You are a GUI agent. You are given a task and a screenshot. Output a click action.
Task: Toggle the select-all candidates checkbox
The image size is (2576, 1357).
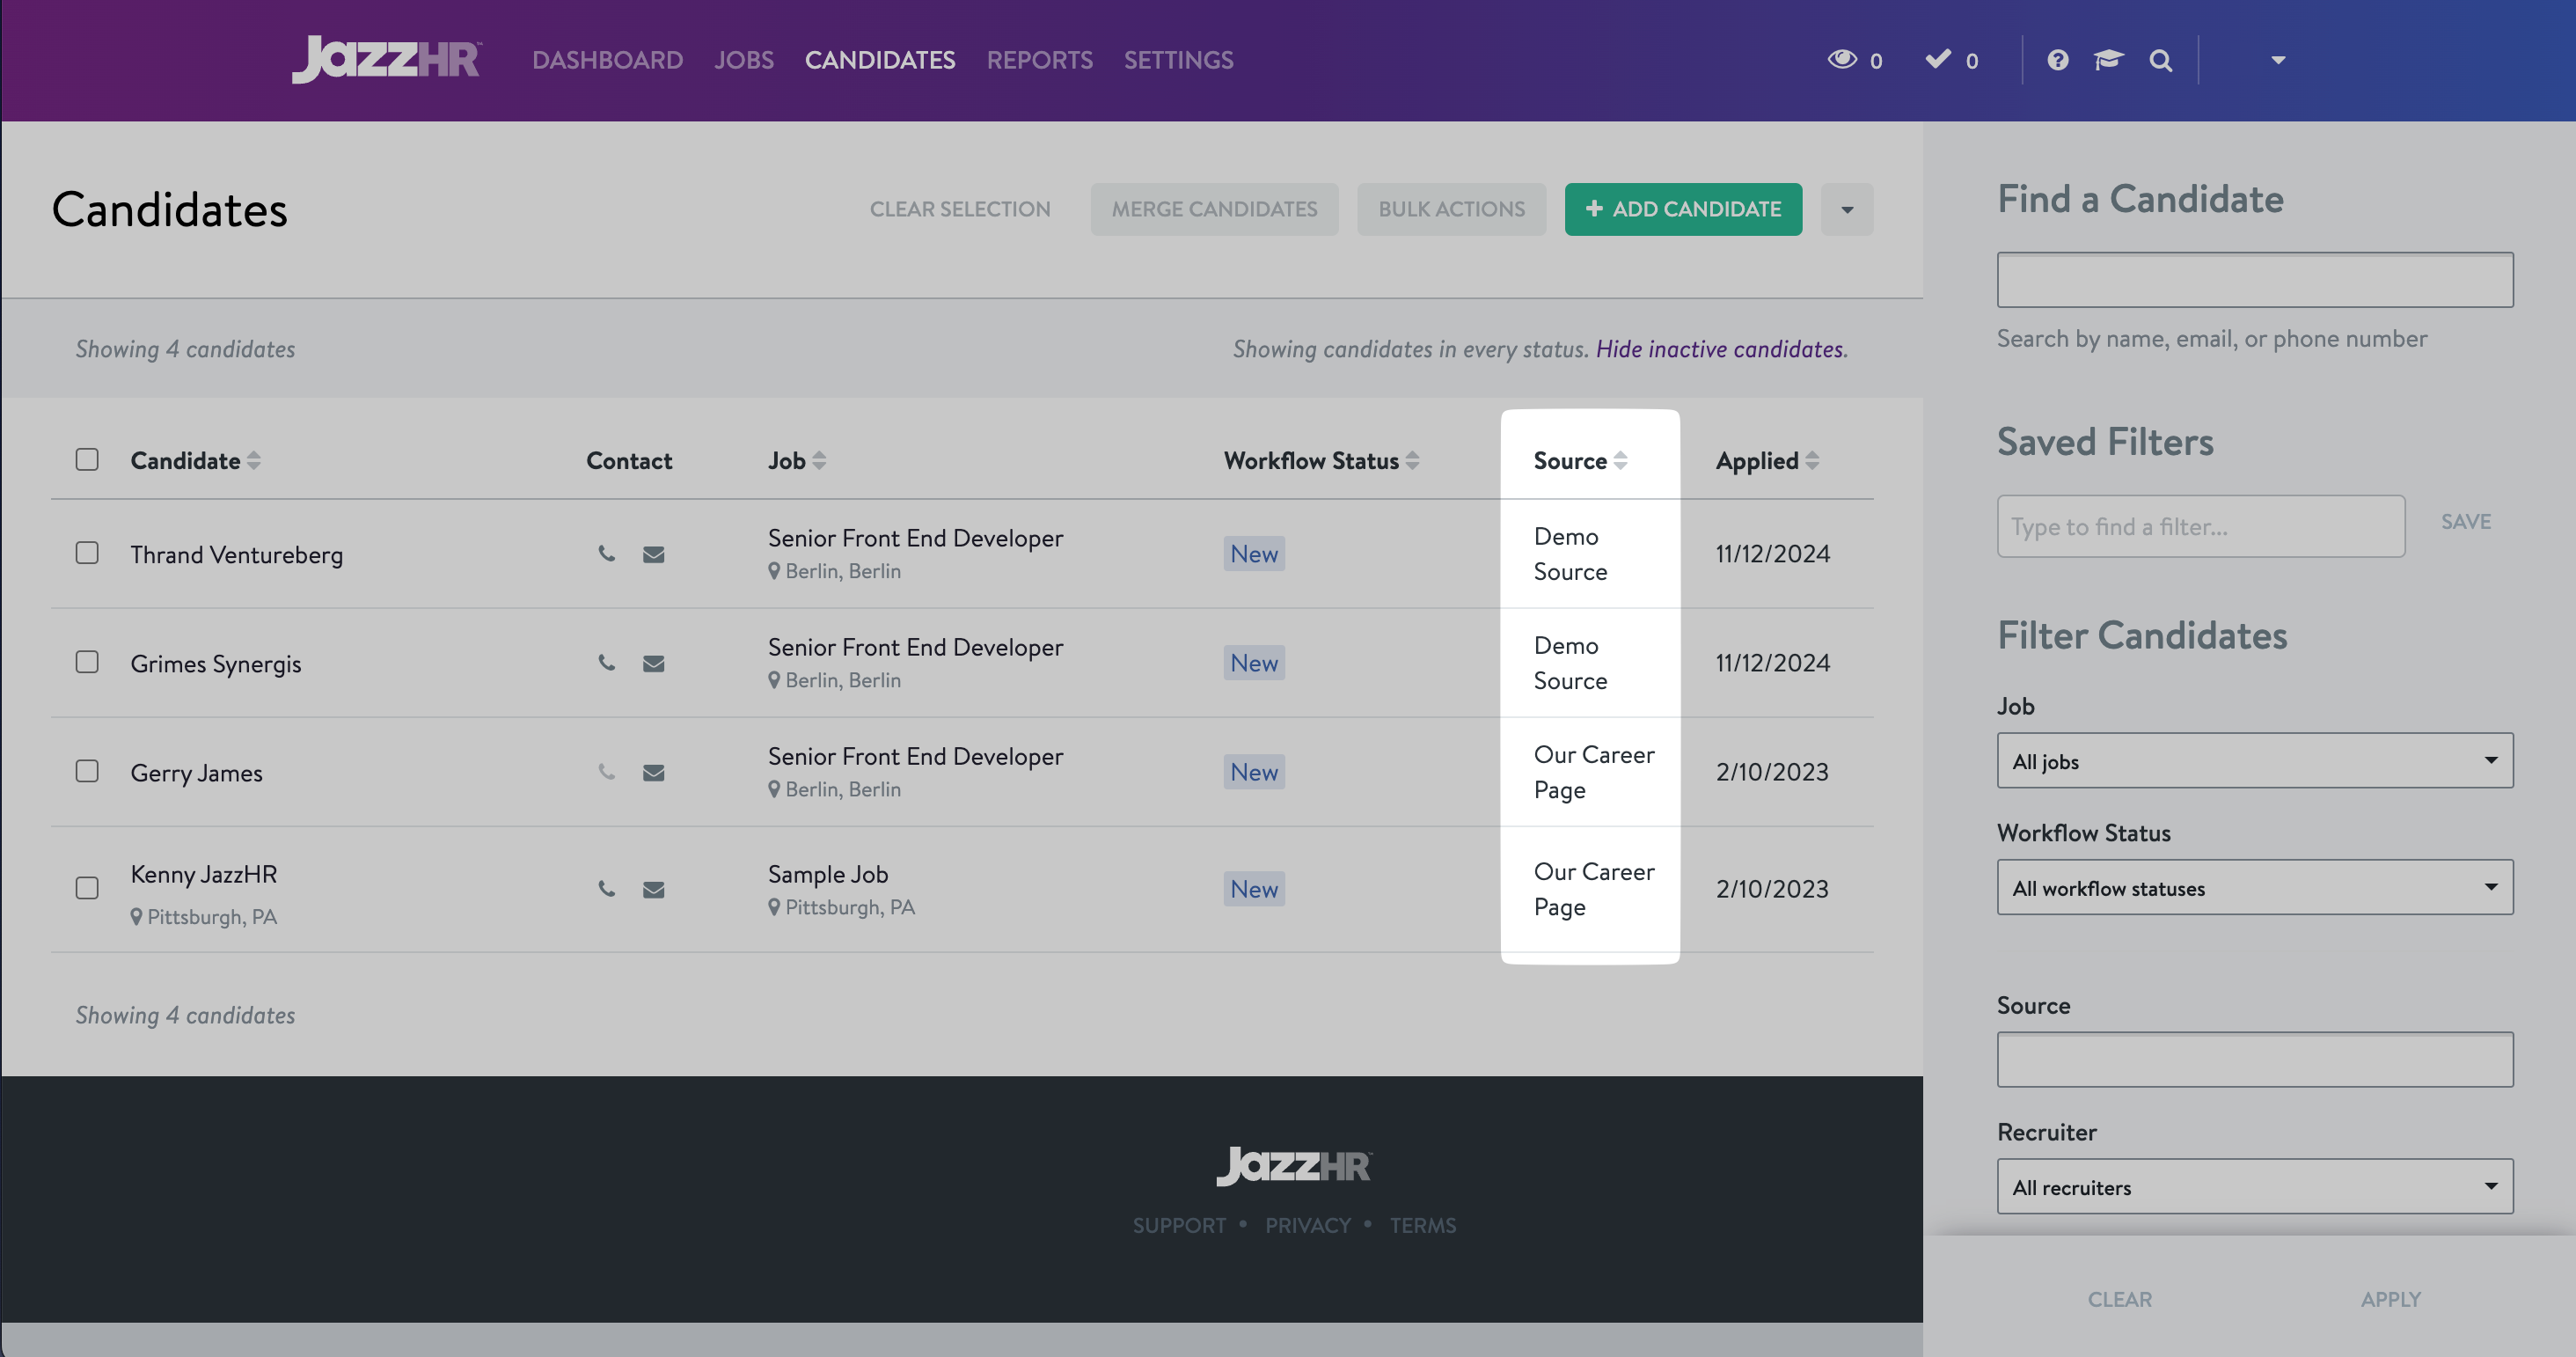click(x=87, y=459)
